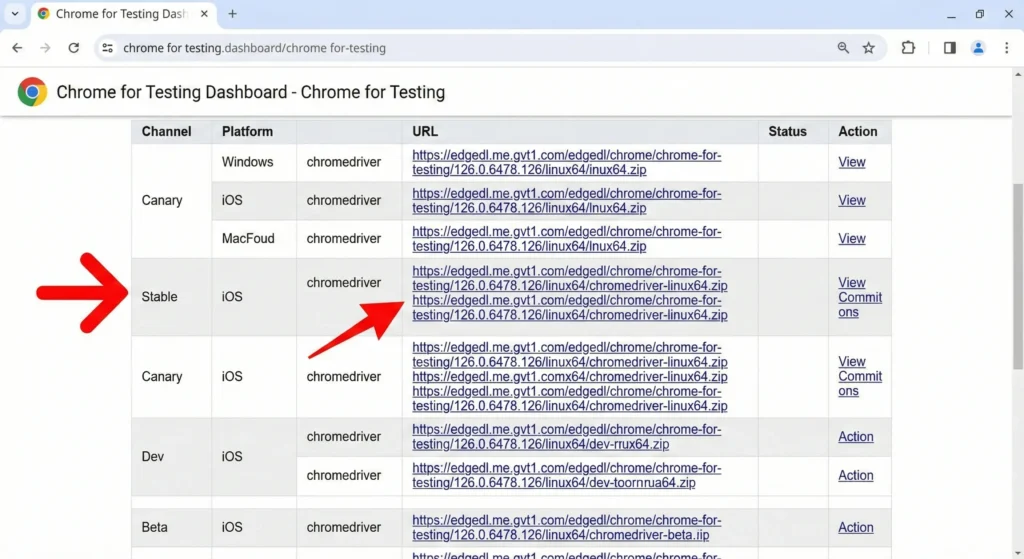Open the chromedriver-beta URL link
This screenshot has height=559, width=1024.
(x=567, y=528)
